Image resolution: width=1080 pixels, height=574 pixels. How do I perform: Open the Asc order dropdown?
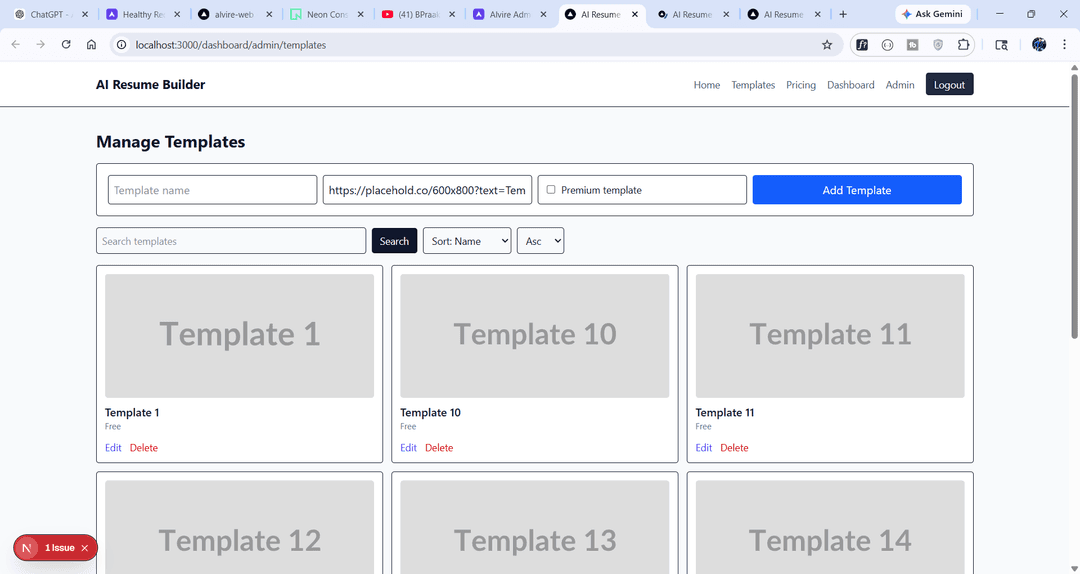541,240
